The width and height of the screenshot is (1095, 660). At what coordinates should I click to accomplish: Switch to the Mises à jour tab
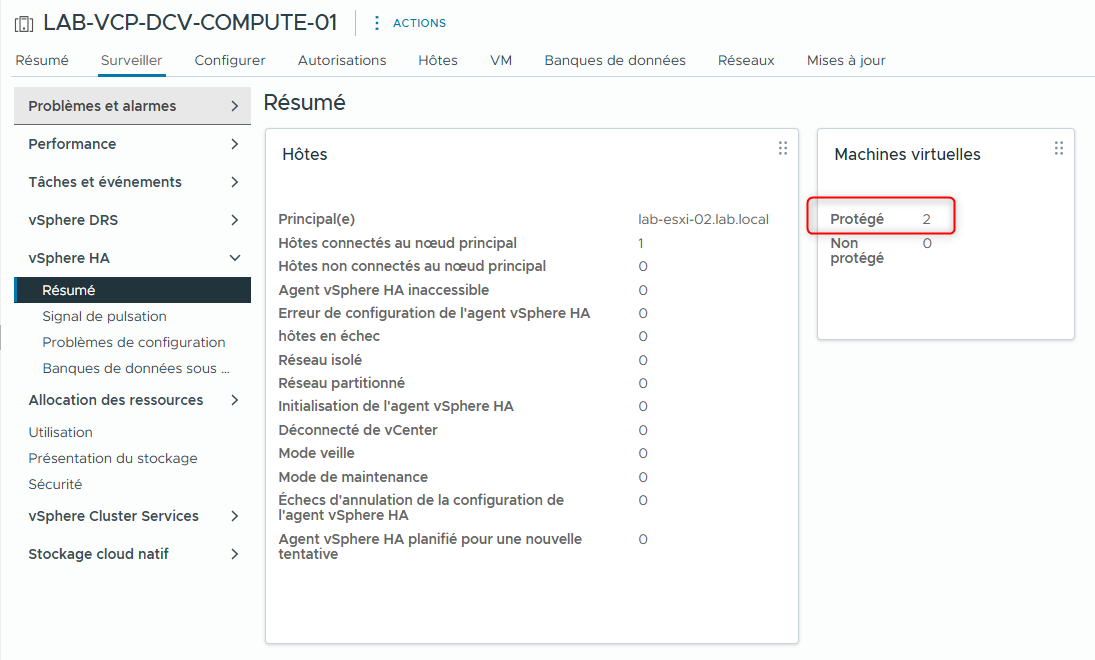click(x=846, y=60)
